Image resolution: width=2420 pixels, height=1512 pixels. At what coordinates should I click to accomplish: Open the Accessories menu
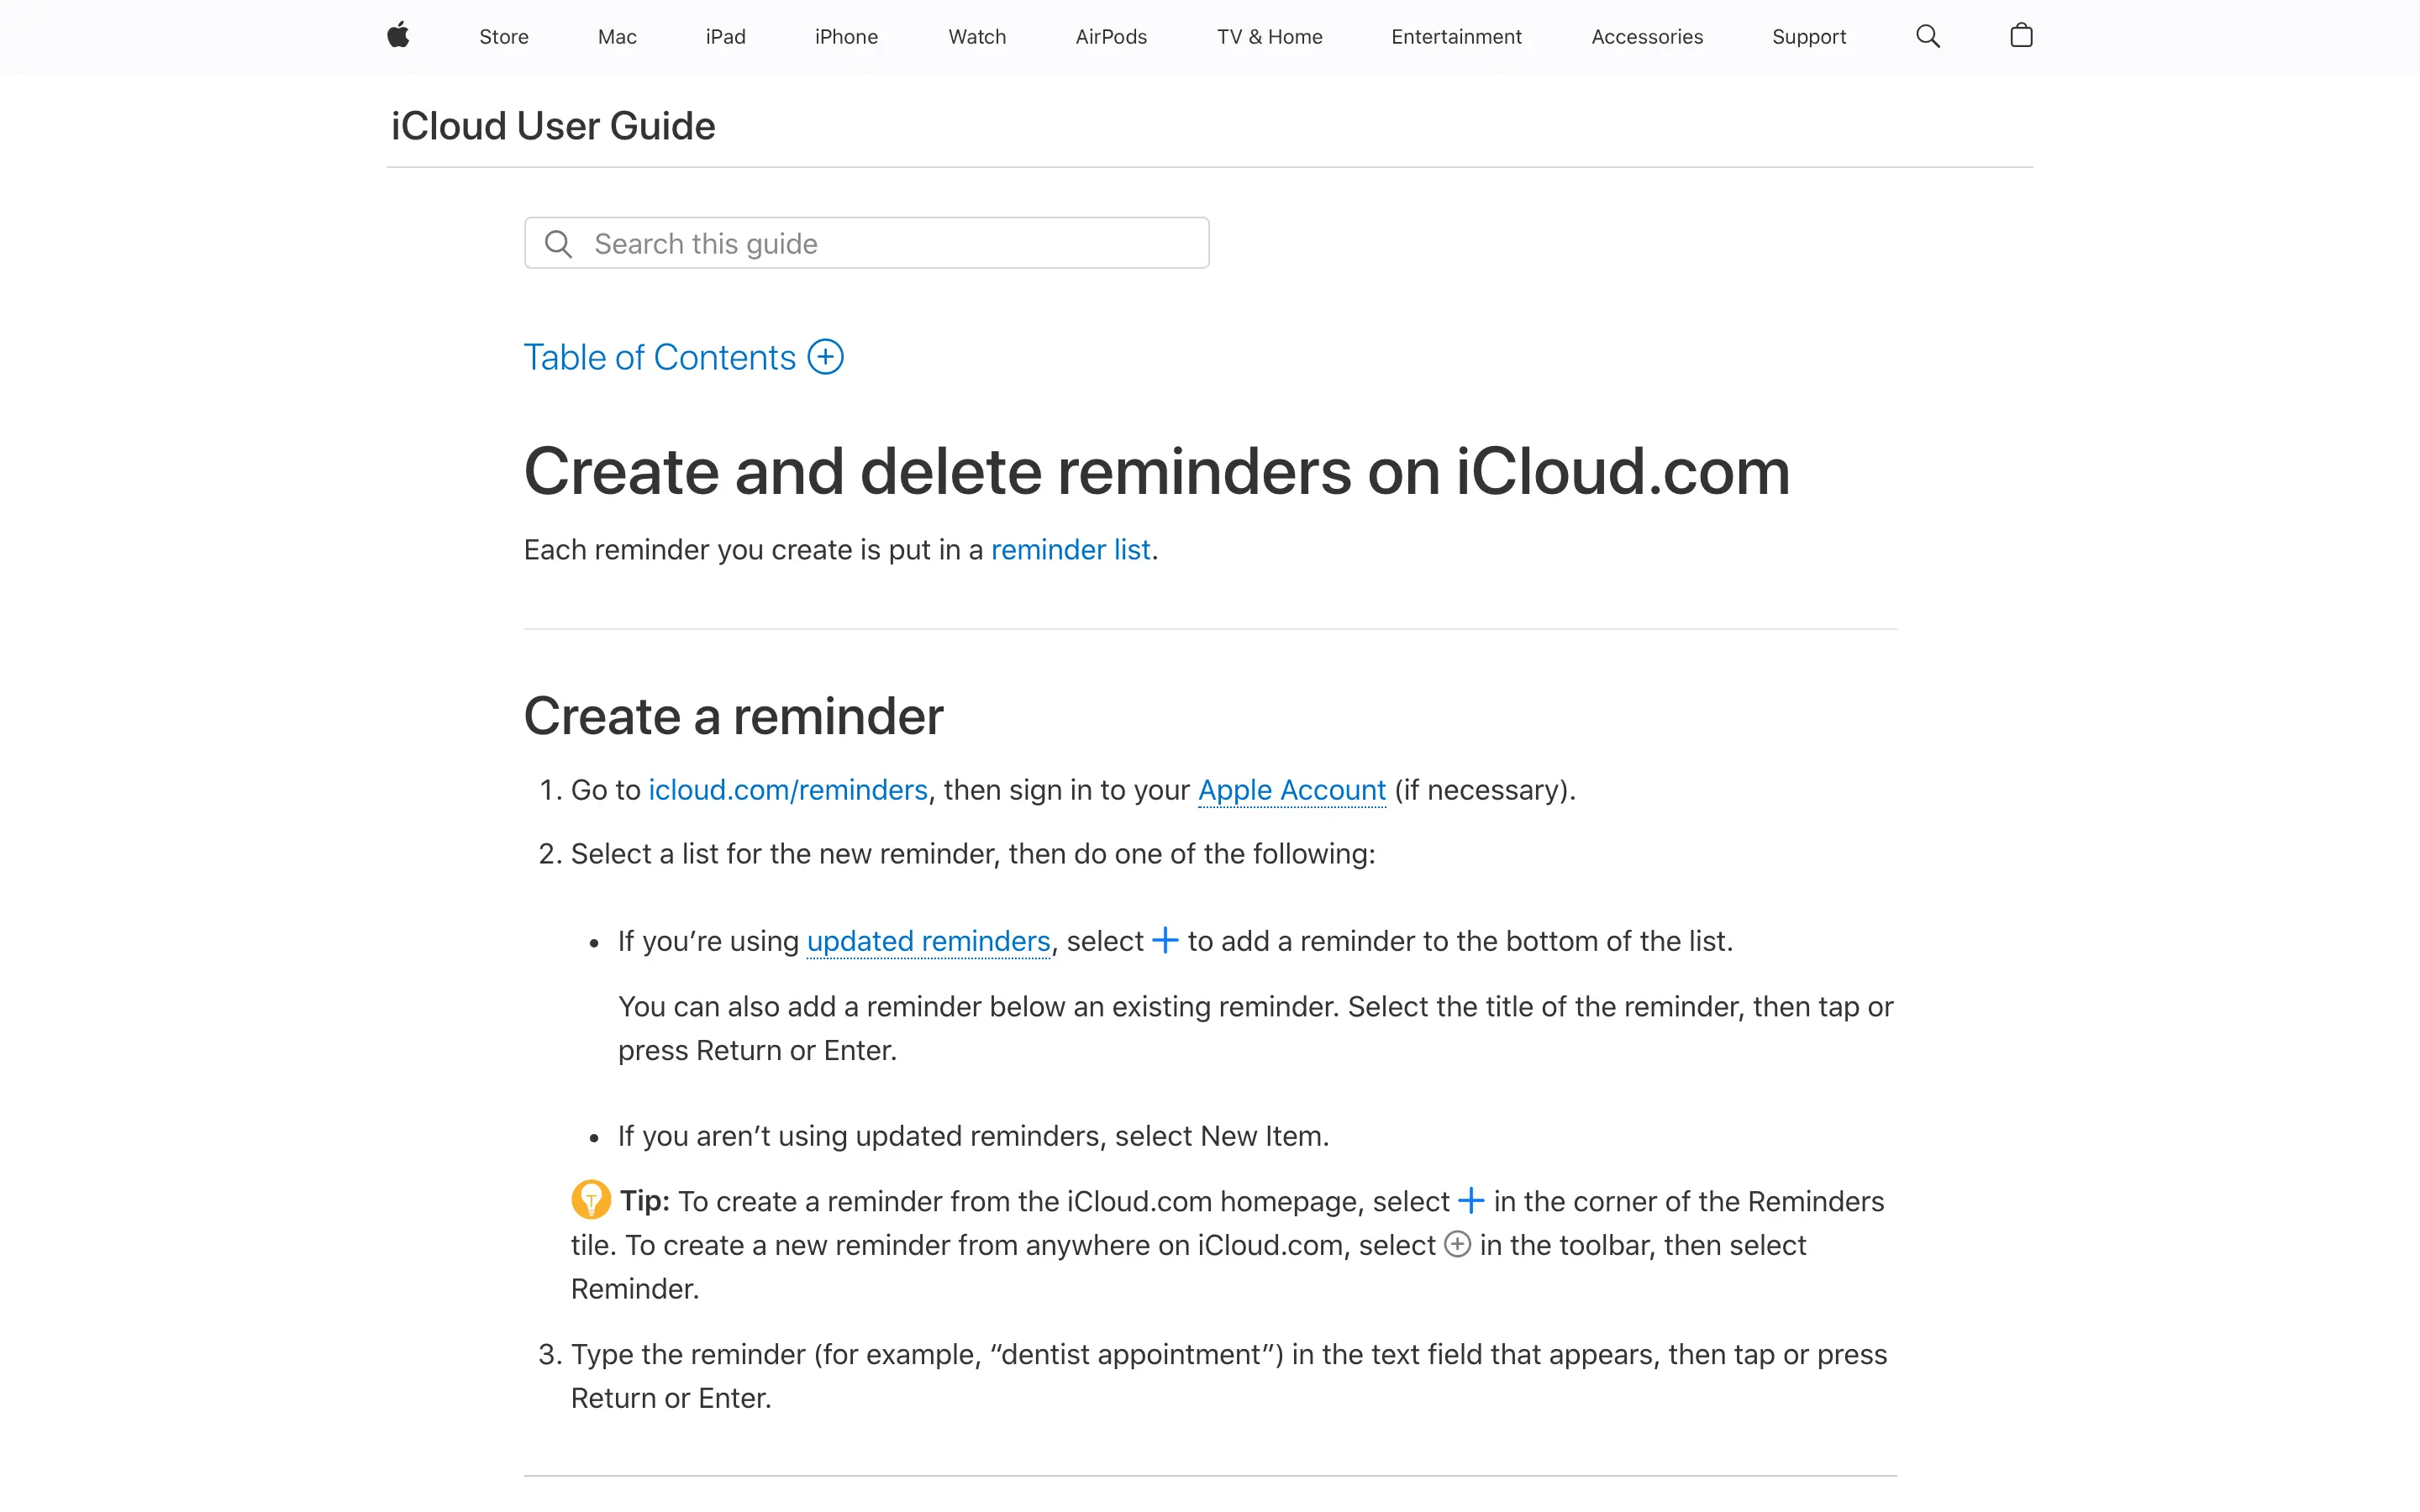tap(1647, 37)
